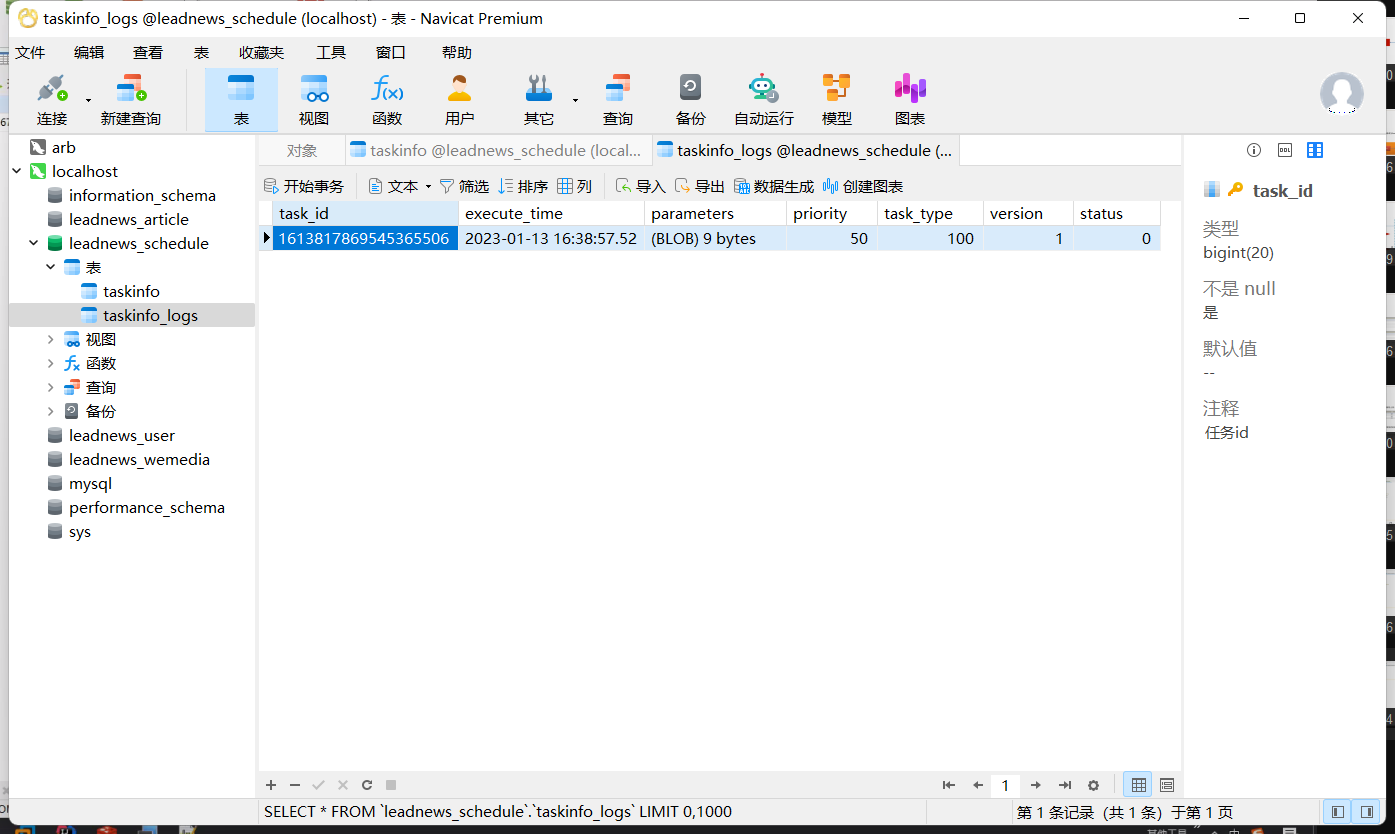Click the 排序 sort button
This screenshot has width=1395, height=834.
(x=523, y=186)
